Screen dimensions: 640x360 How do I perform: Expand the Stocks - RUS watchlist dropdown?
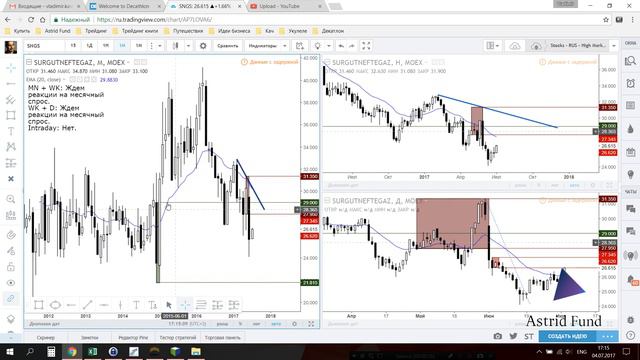coord(613,46)
